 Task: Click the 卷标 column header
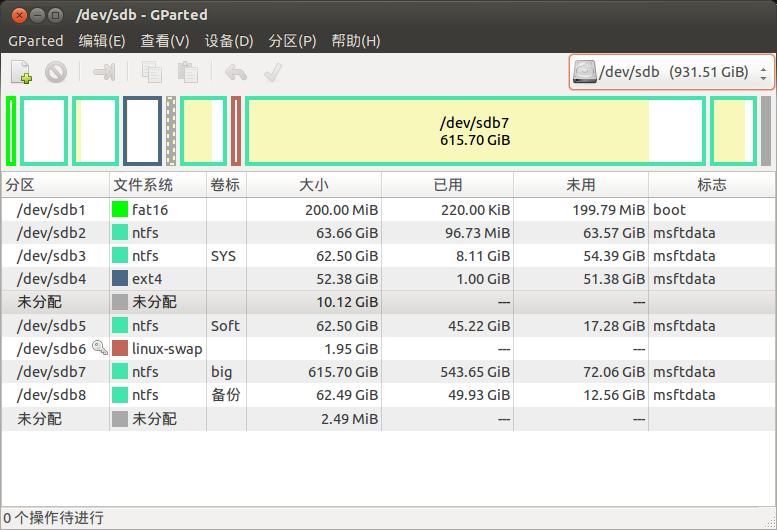coord(226,185)
